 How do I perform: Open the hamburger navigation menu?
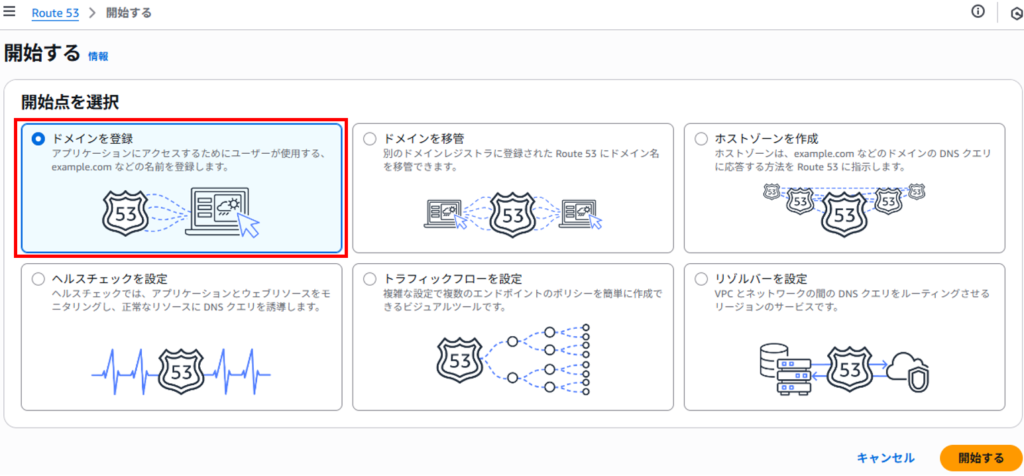point(10,12)
